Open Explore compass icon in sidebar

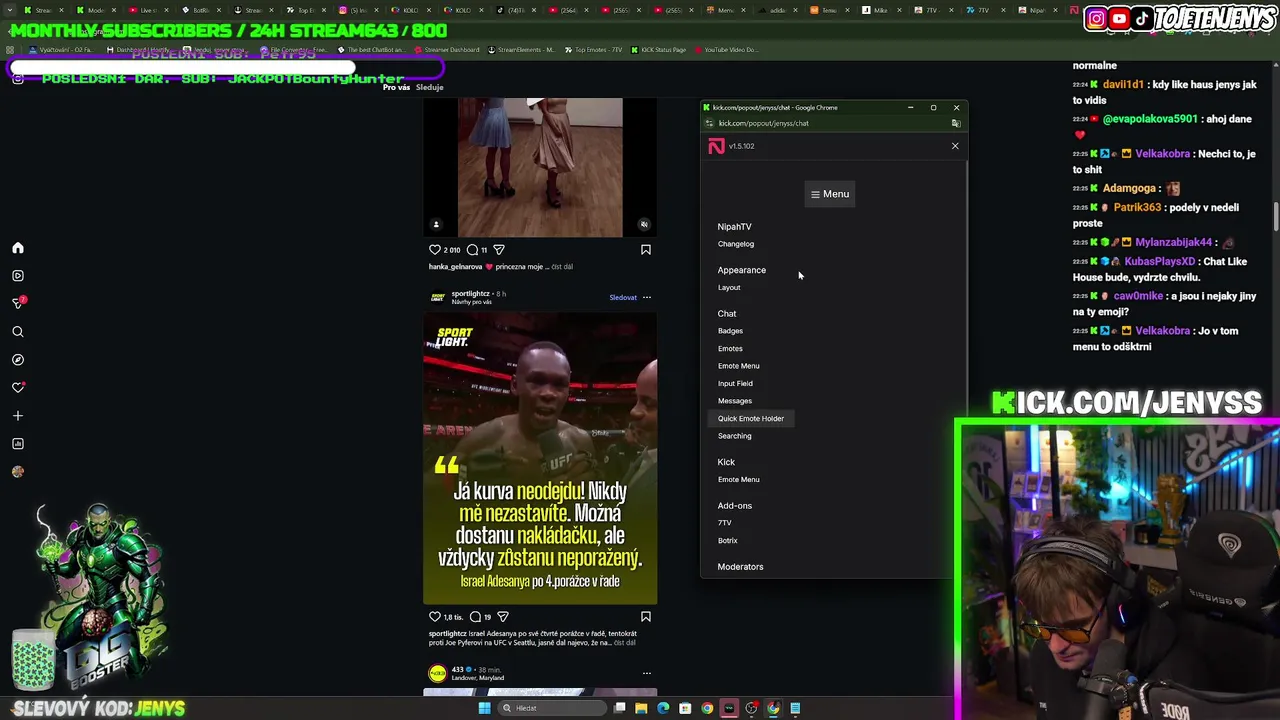pyautogui.click(x=18, y=359)
